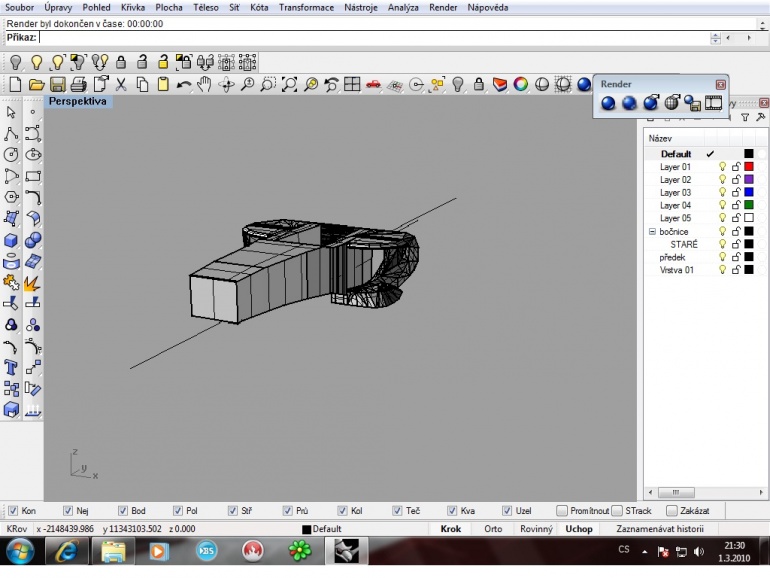Viewport: 770px width, 578px height.
Task: Open four viewports layout icon
Action: tap(352, 84)
